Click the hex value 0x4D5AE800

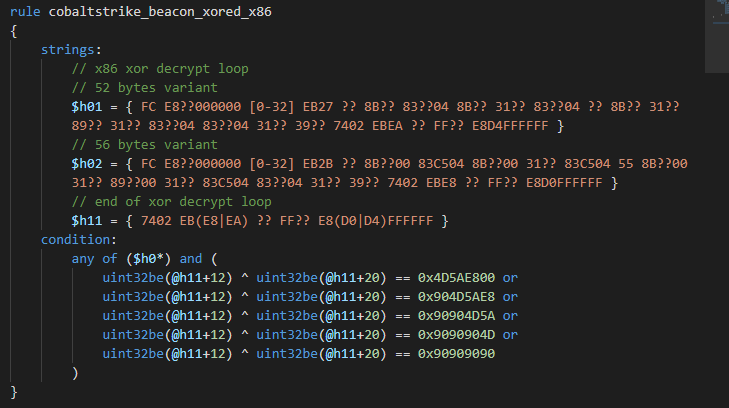[456, 278]
